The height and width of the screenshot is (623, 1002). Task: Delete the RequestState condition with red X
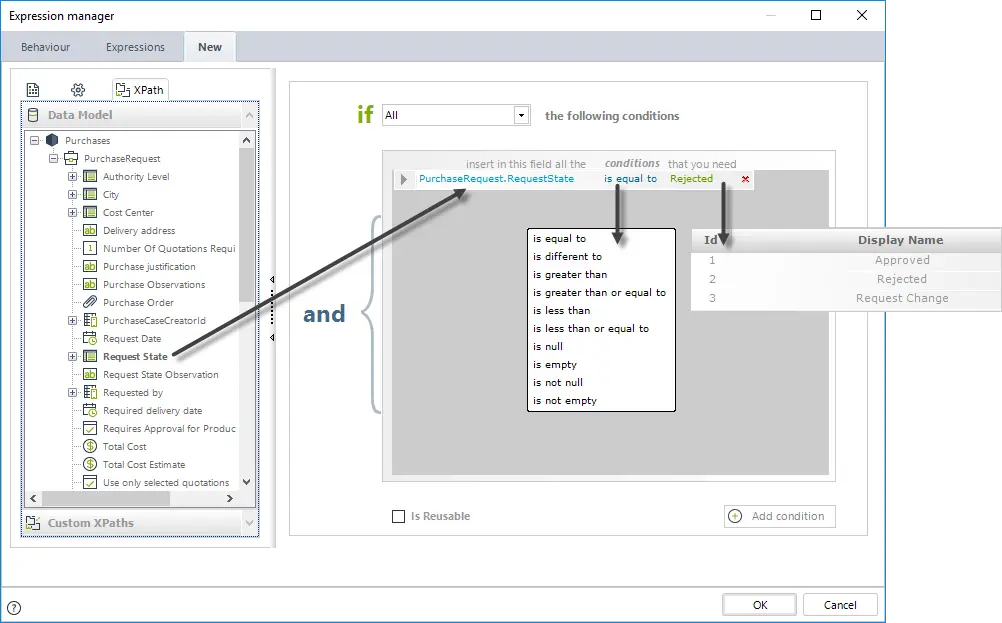point(745,179)
